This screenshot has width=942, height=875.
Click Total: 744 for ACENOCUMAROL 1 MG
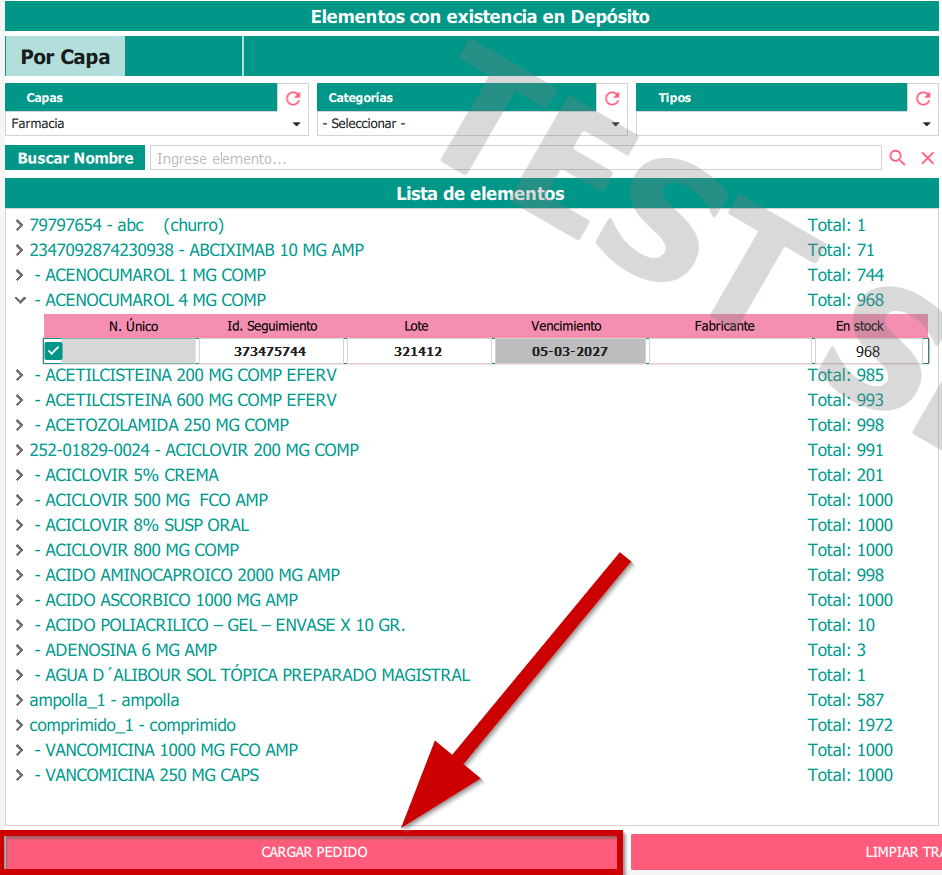coord(846,275)
